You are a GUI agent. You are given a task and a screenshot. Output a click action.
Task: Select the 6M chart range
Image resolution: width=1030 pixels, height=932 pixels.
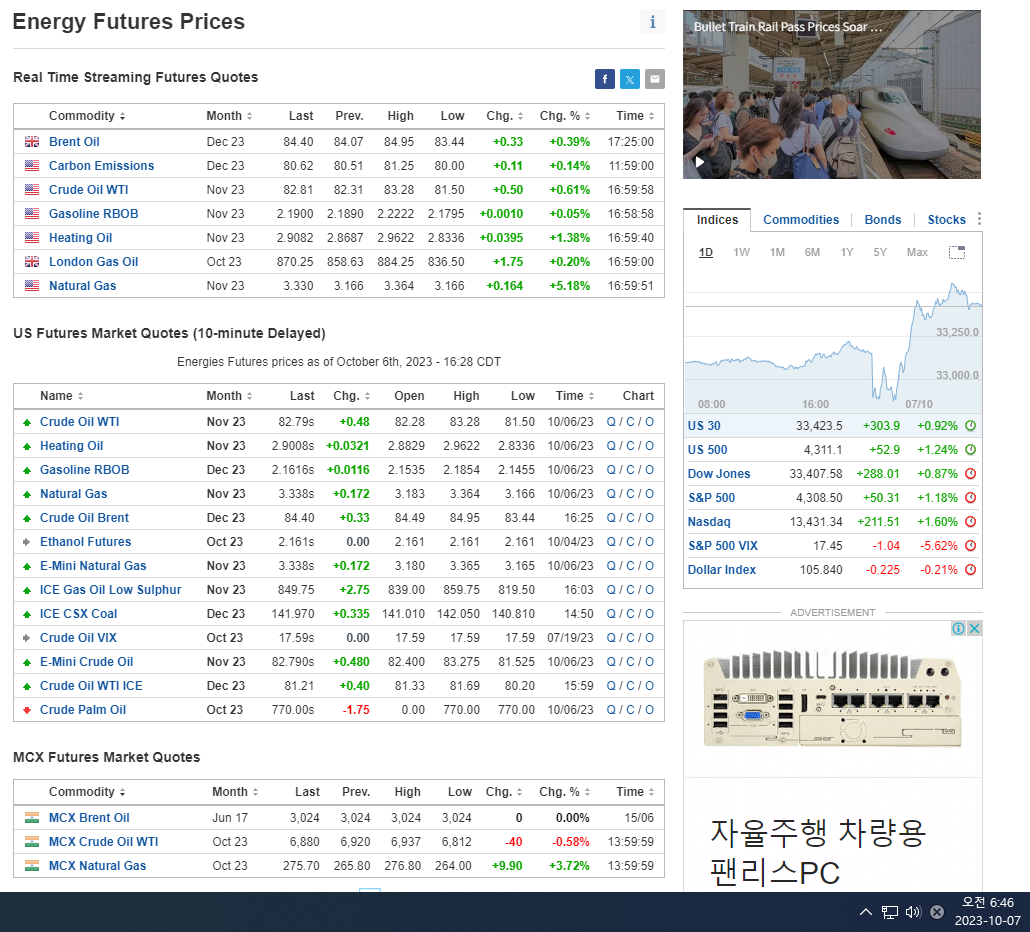click(812, 252)
